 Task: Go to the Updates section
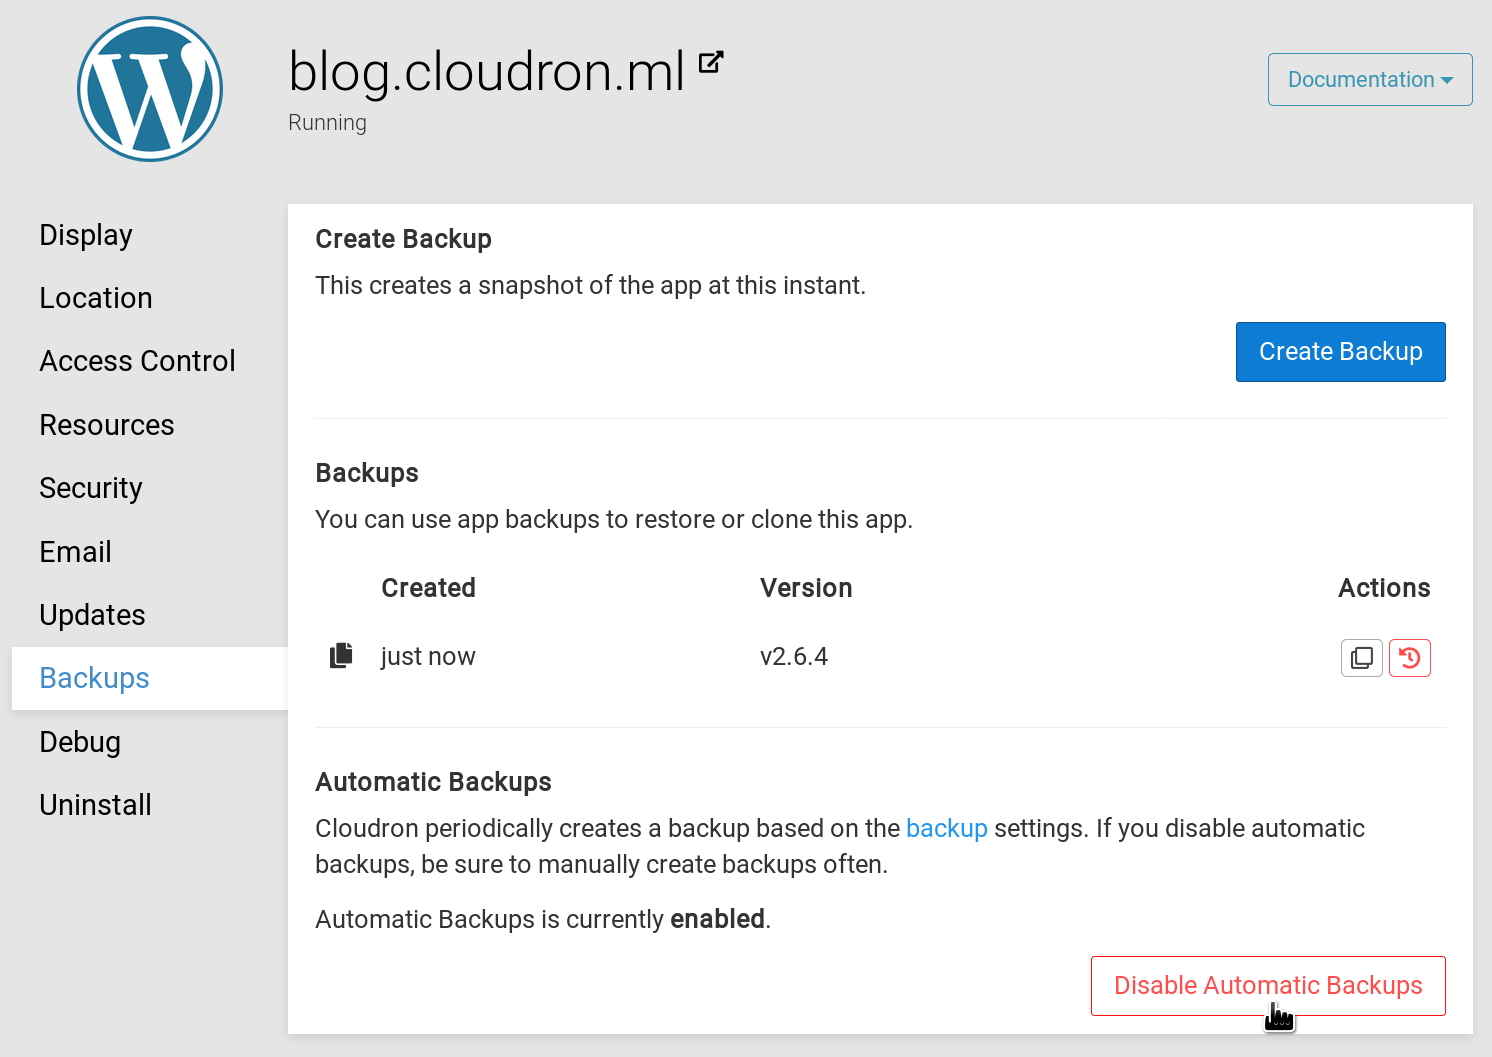coord(92,615)
